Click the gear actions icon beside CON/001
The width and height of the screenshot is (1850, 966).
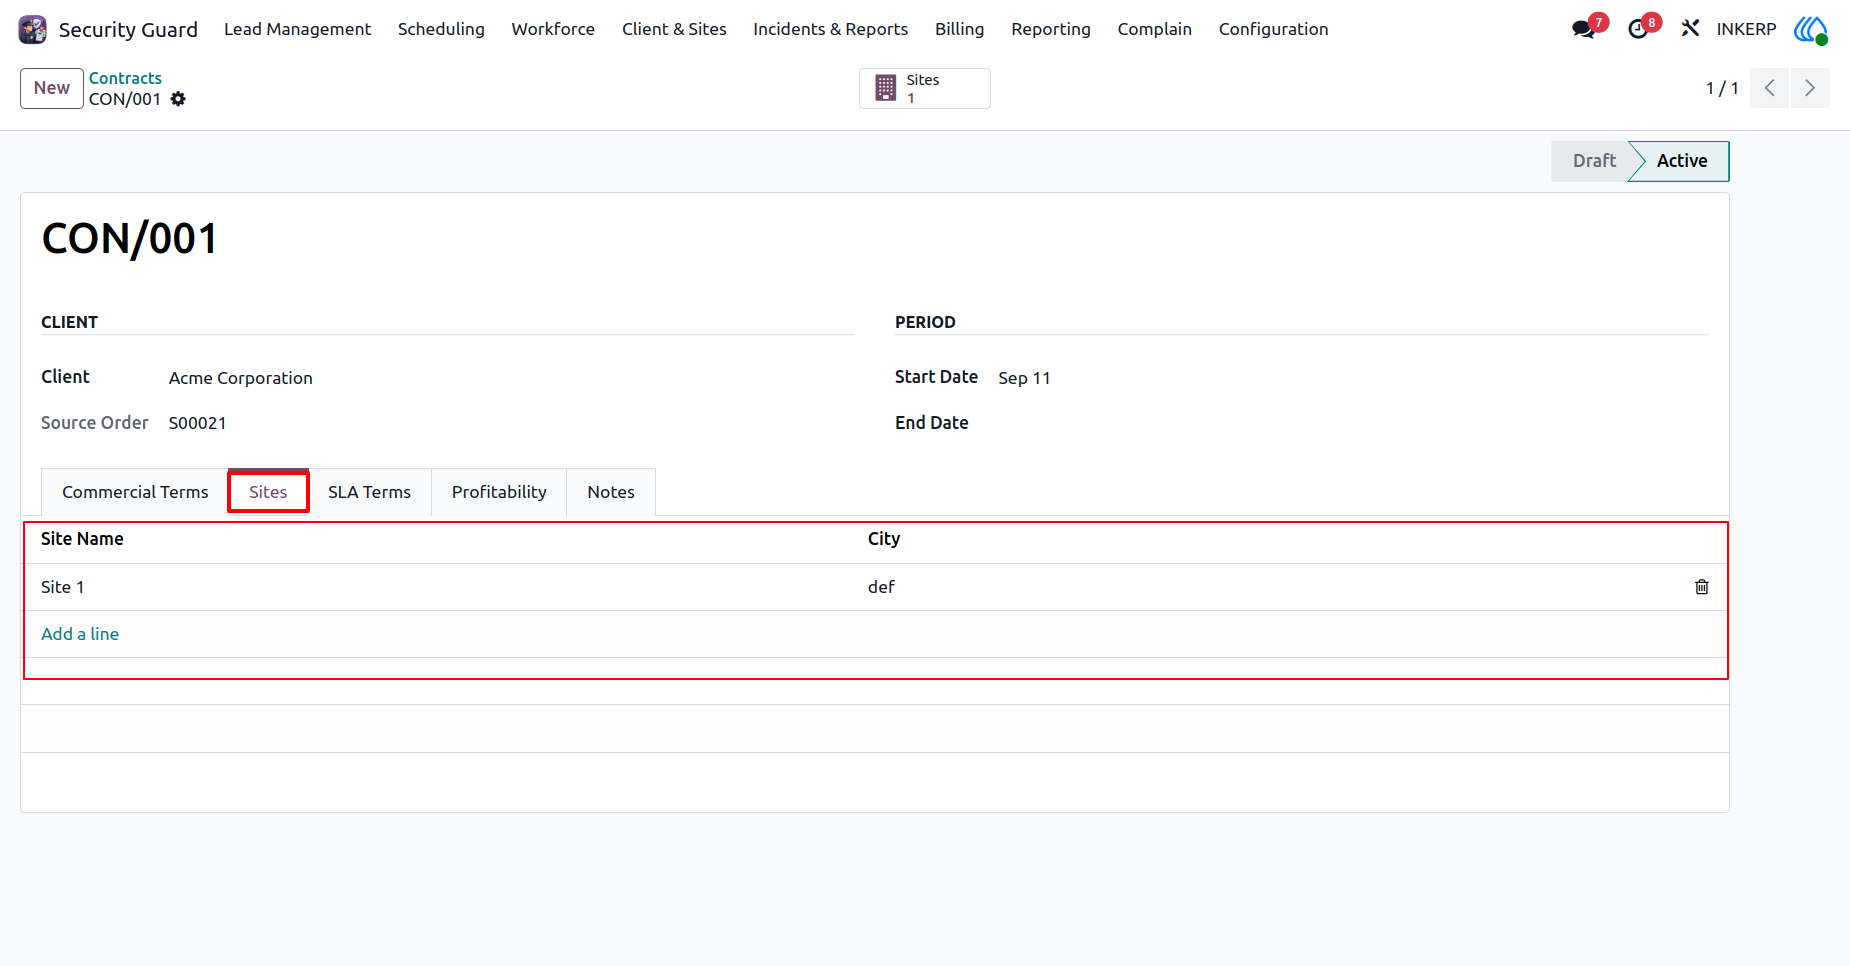178,99
